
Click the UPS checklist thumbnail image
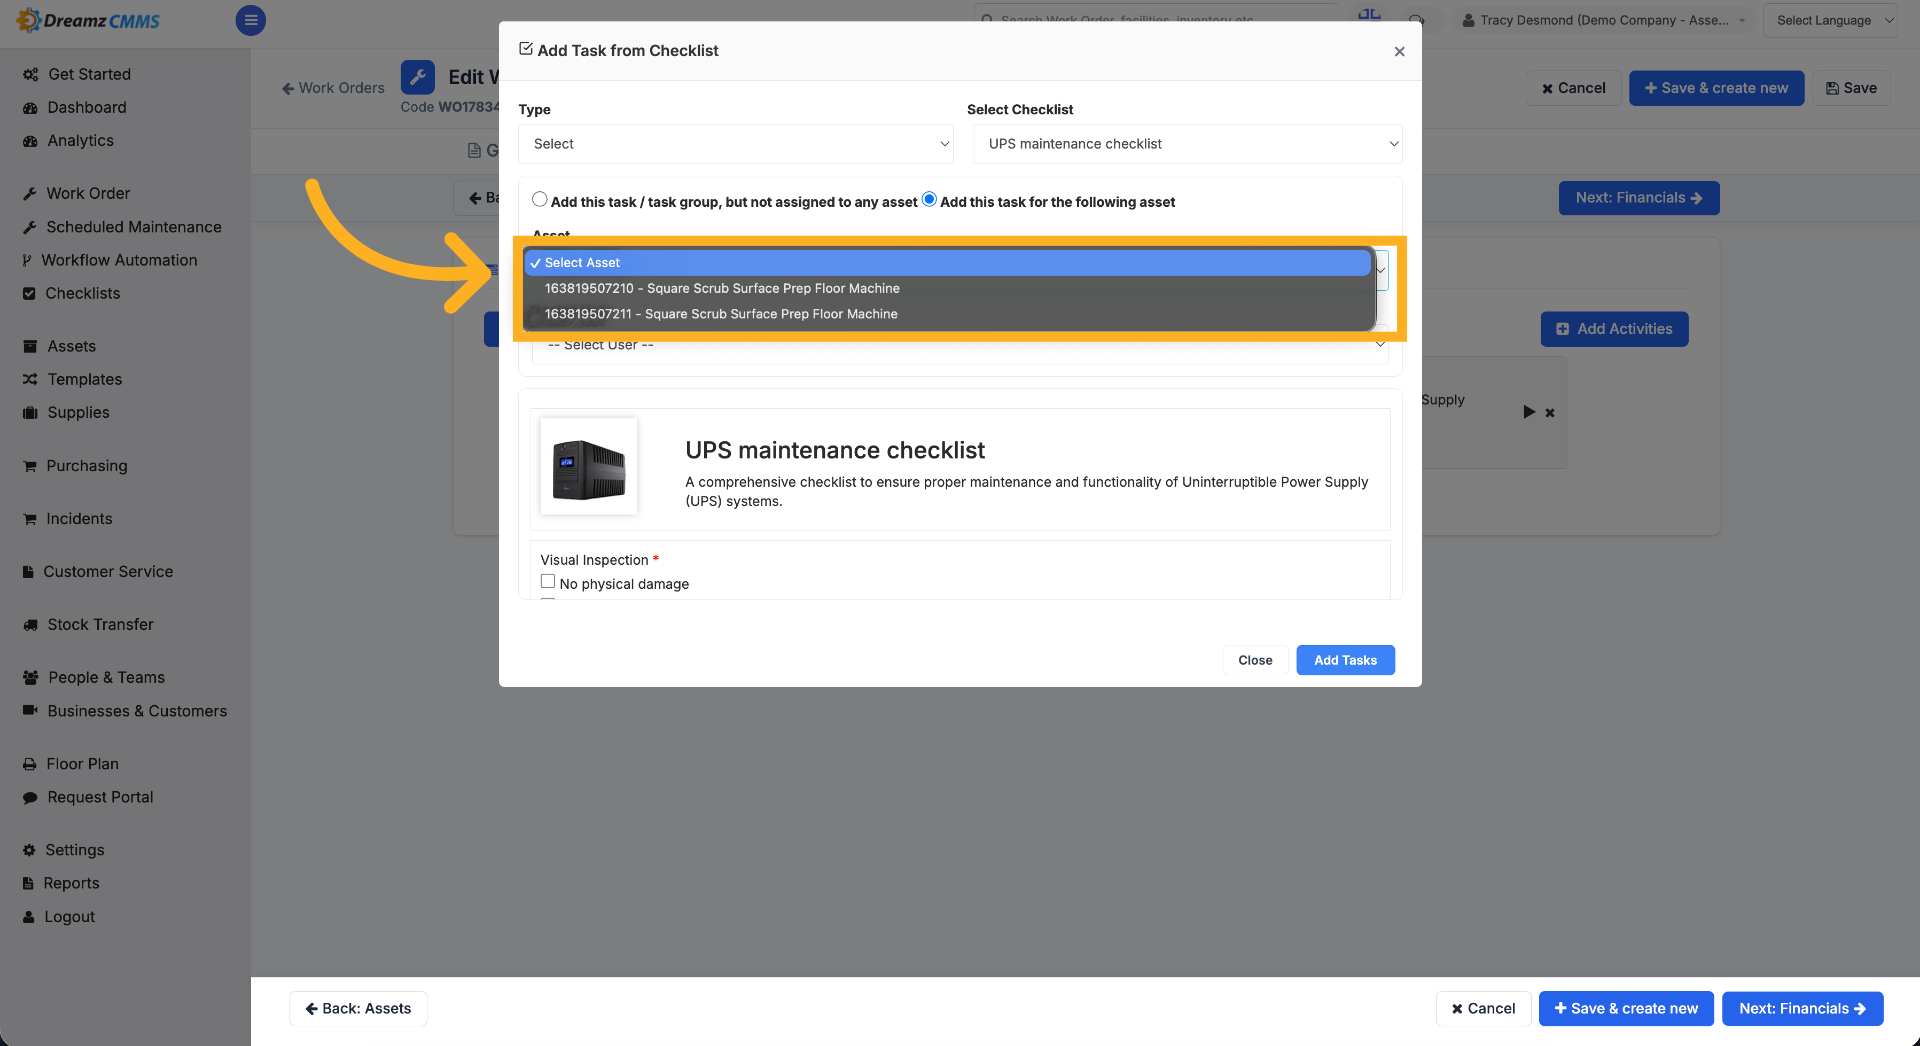point(589,466)
